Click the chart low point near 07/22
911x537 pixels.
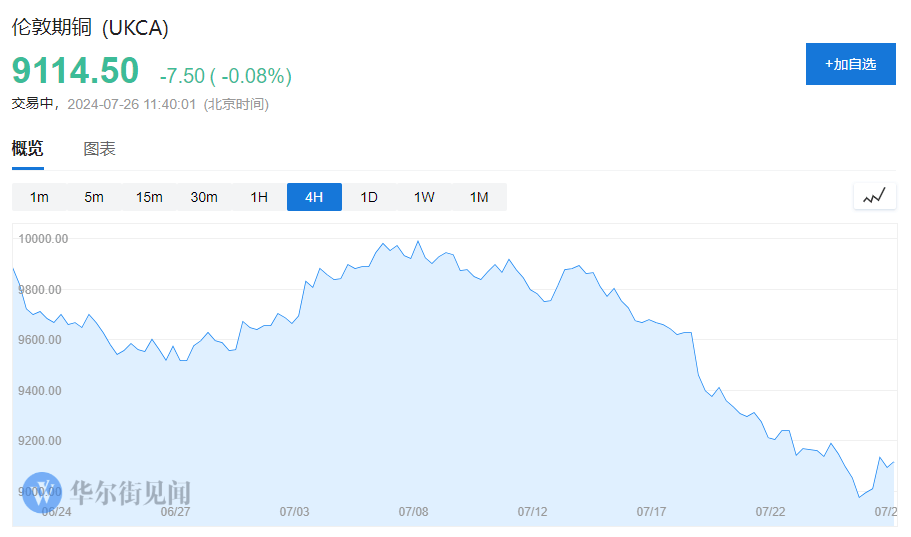858,497
